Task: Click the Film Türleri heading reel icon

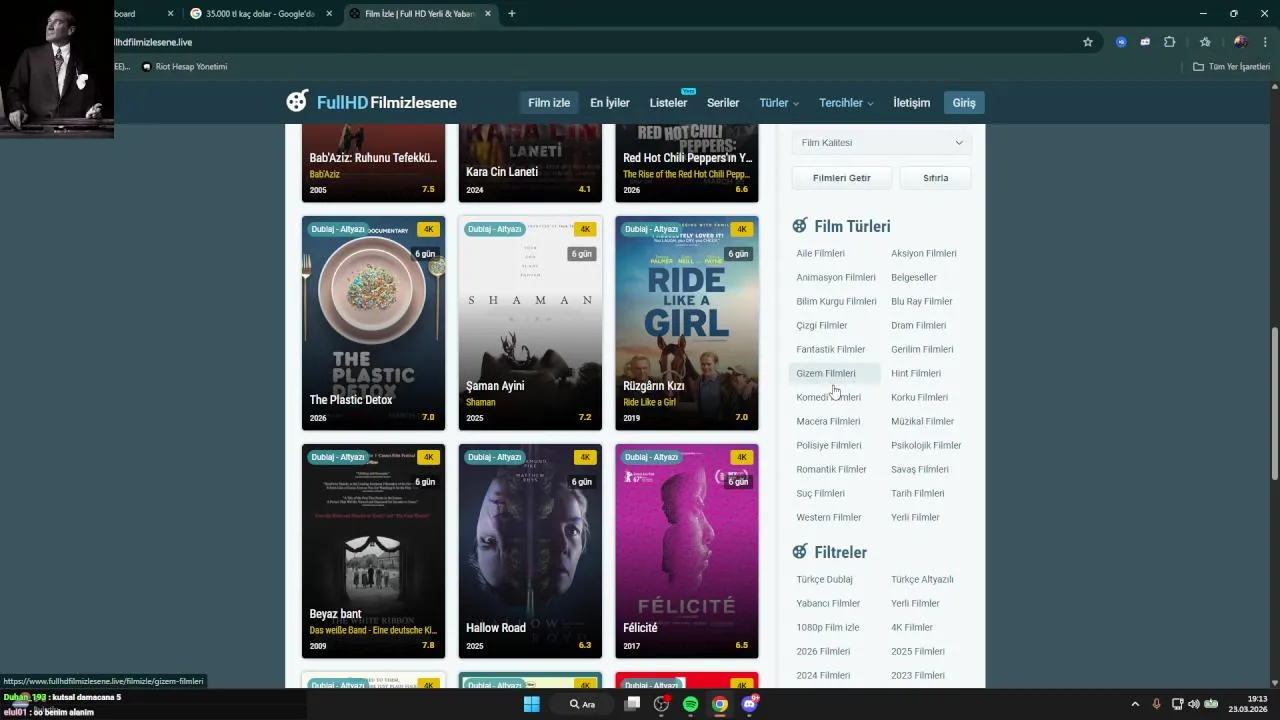Action: click(x=800, y=226)
